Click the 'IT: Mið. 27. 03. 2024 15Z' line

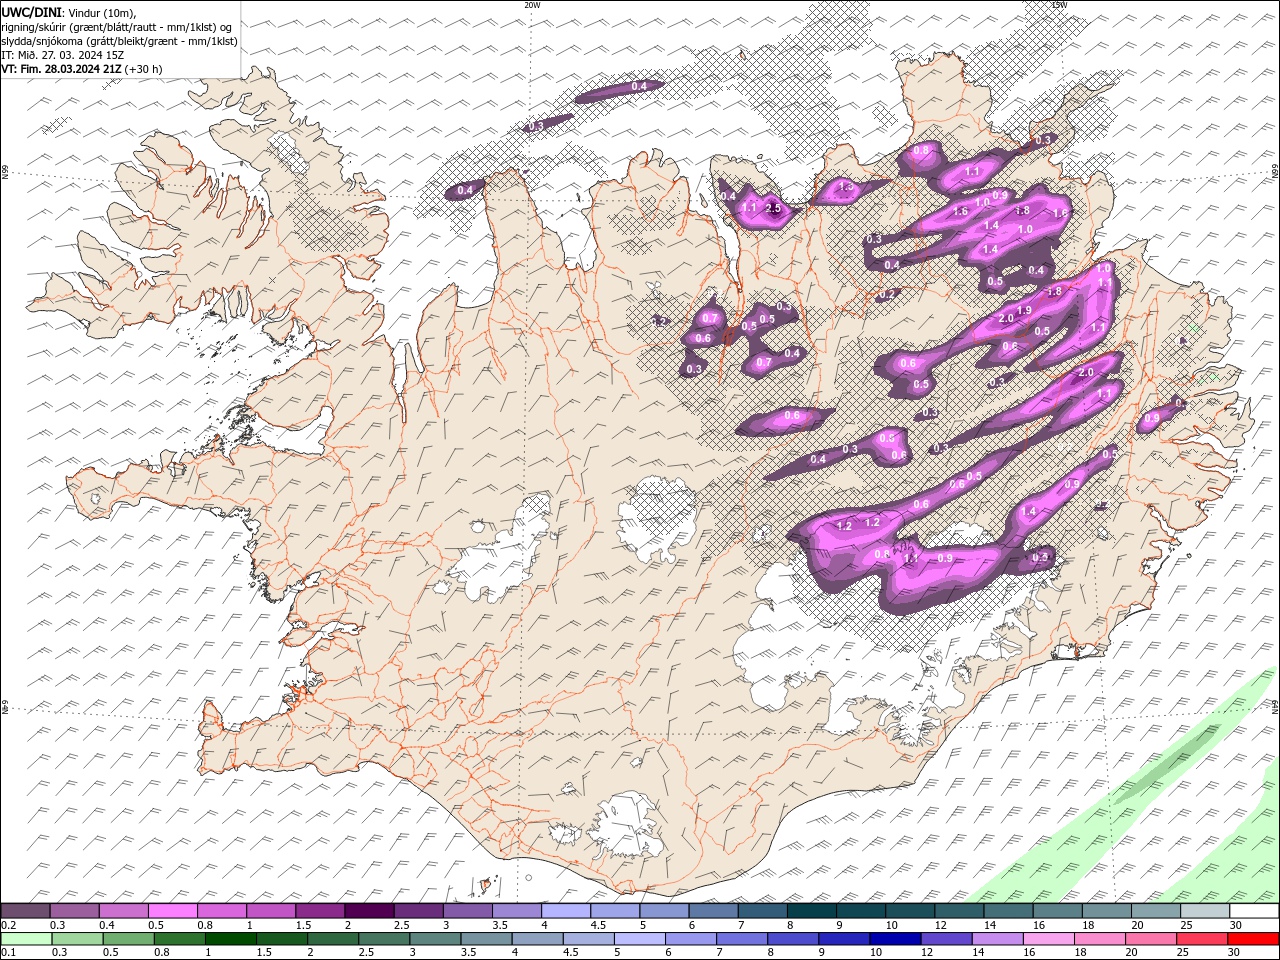click(63, 55)
